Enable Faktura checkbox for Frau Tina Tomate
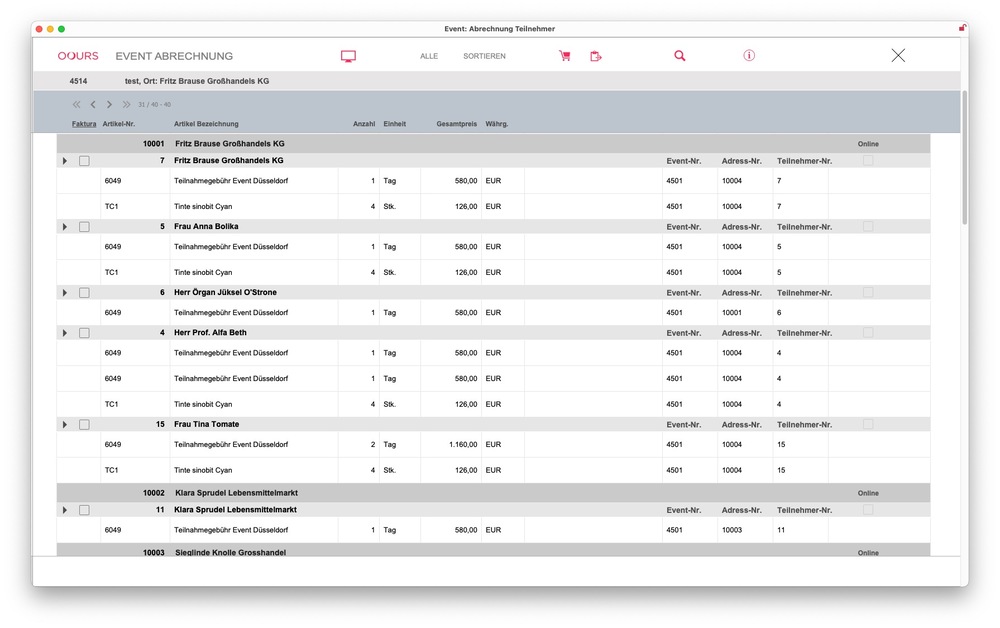 pyautogui.click(x=84, y=425)
